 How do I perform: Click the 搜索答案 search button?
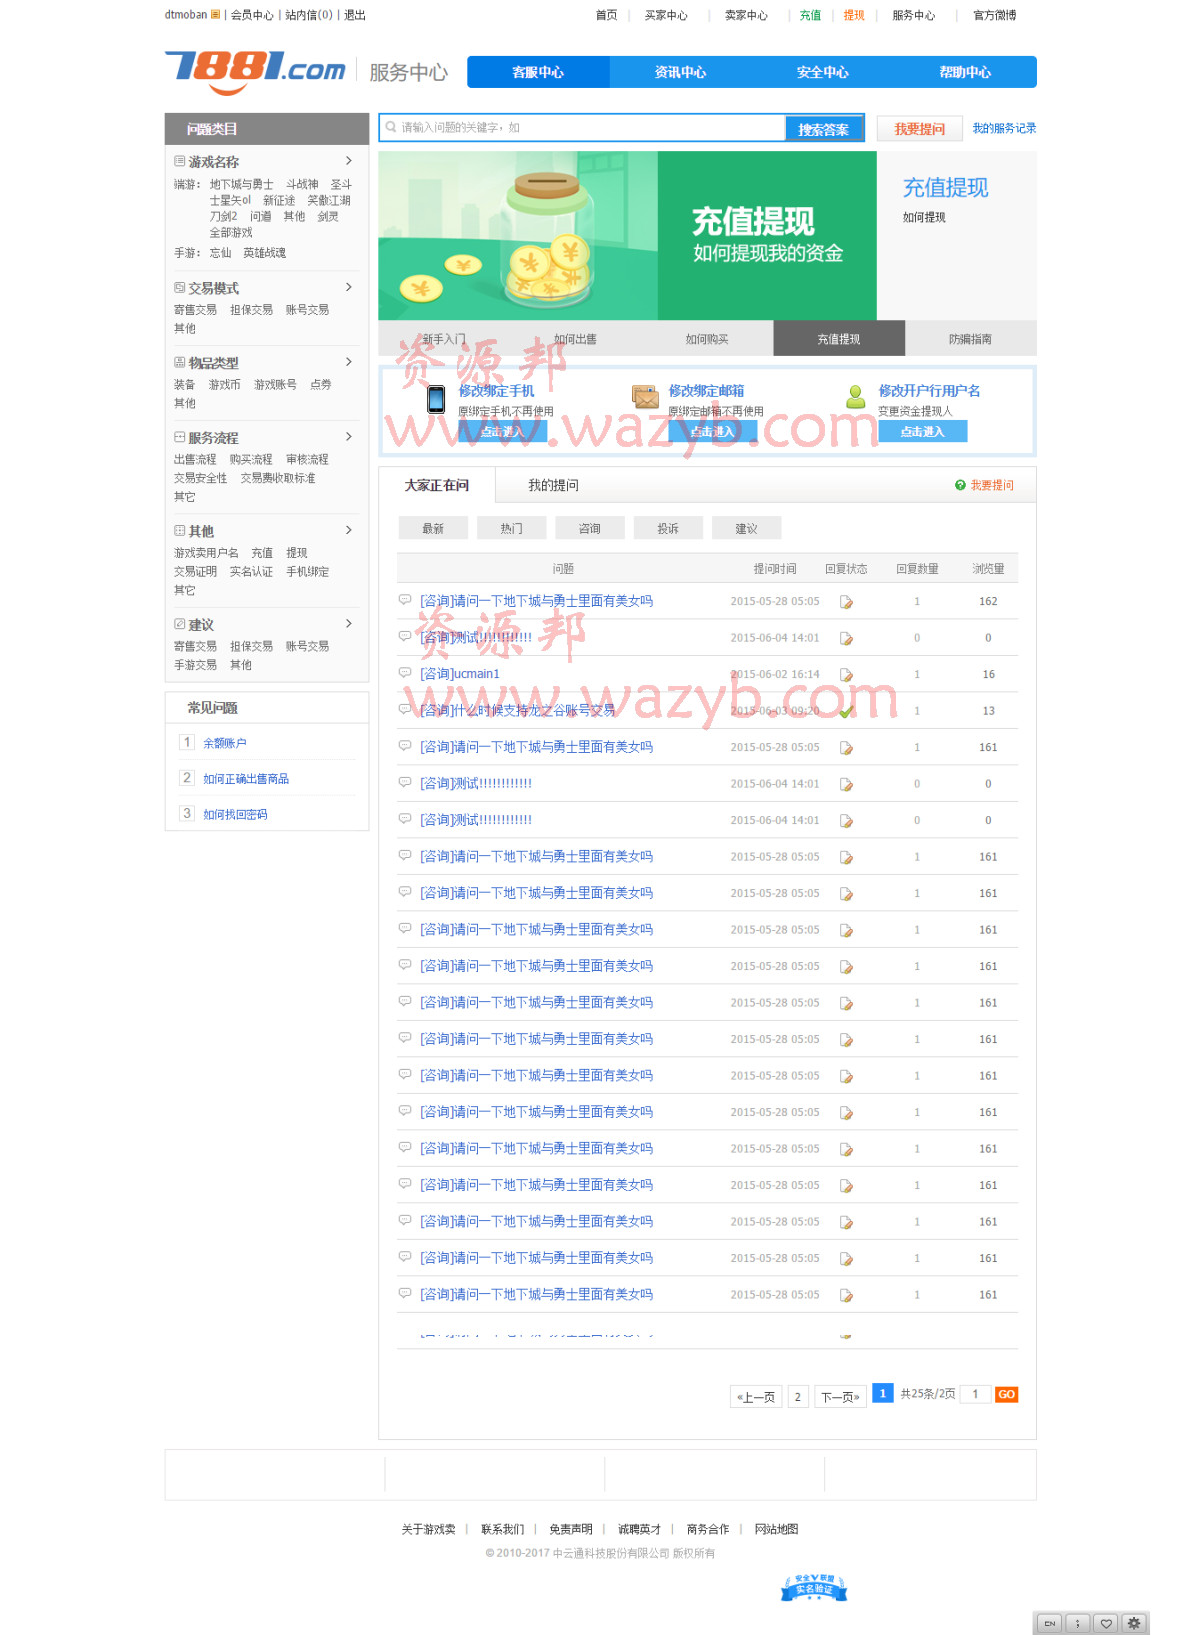tap(824, 129)
